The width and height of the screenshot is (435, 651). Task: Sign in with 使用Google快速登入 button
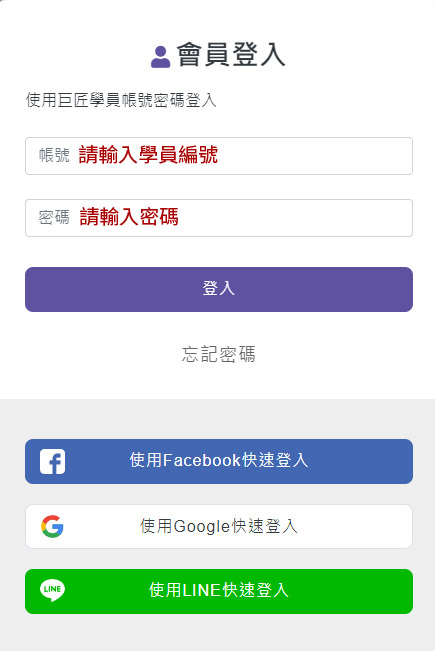(x=219, y=526)
